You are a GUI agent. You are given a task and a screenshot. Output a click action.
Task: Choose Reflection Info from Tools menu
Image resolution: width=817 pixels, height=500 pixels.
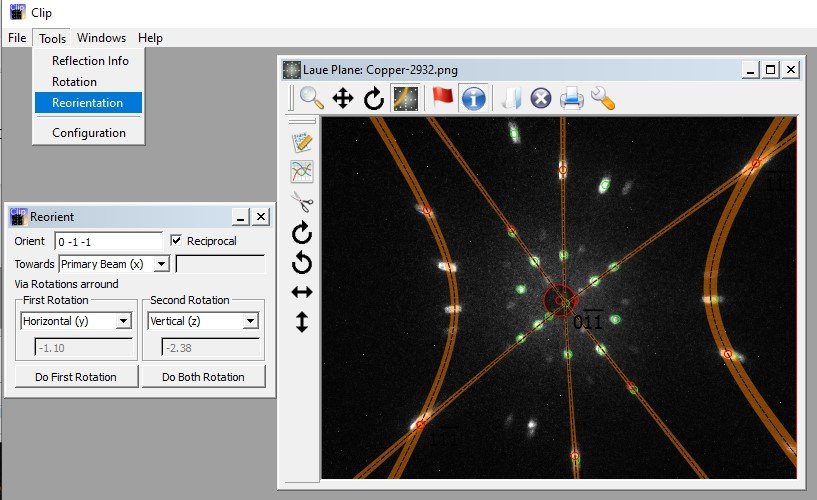[90, 61]
